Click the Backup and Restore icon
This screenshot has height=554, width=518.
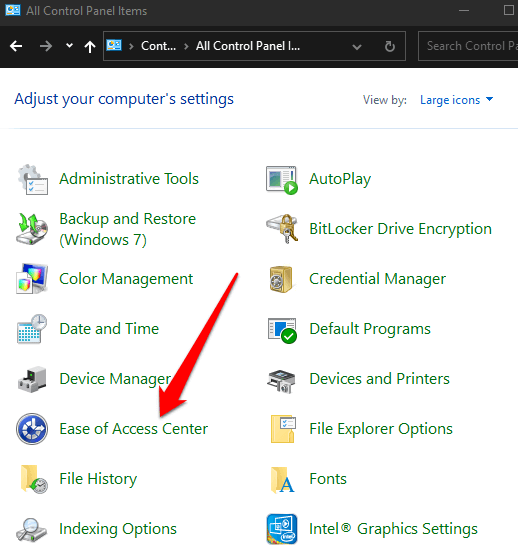point(32,229)
